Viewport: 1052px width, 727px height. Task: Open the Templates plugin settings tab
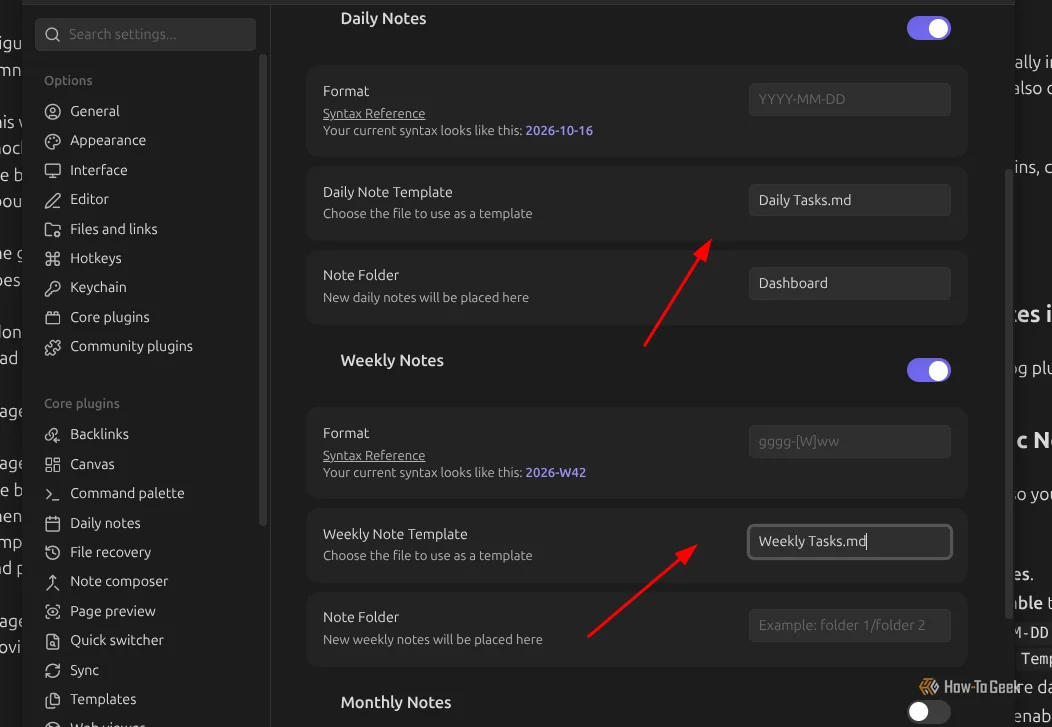coord(103,700)
